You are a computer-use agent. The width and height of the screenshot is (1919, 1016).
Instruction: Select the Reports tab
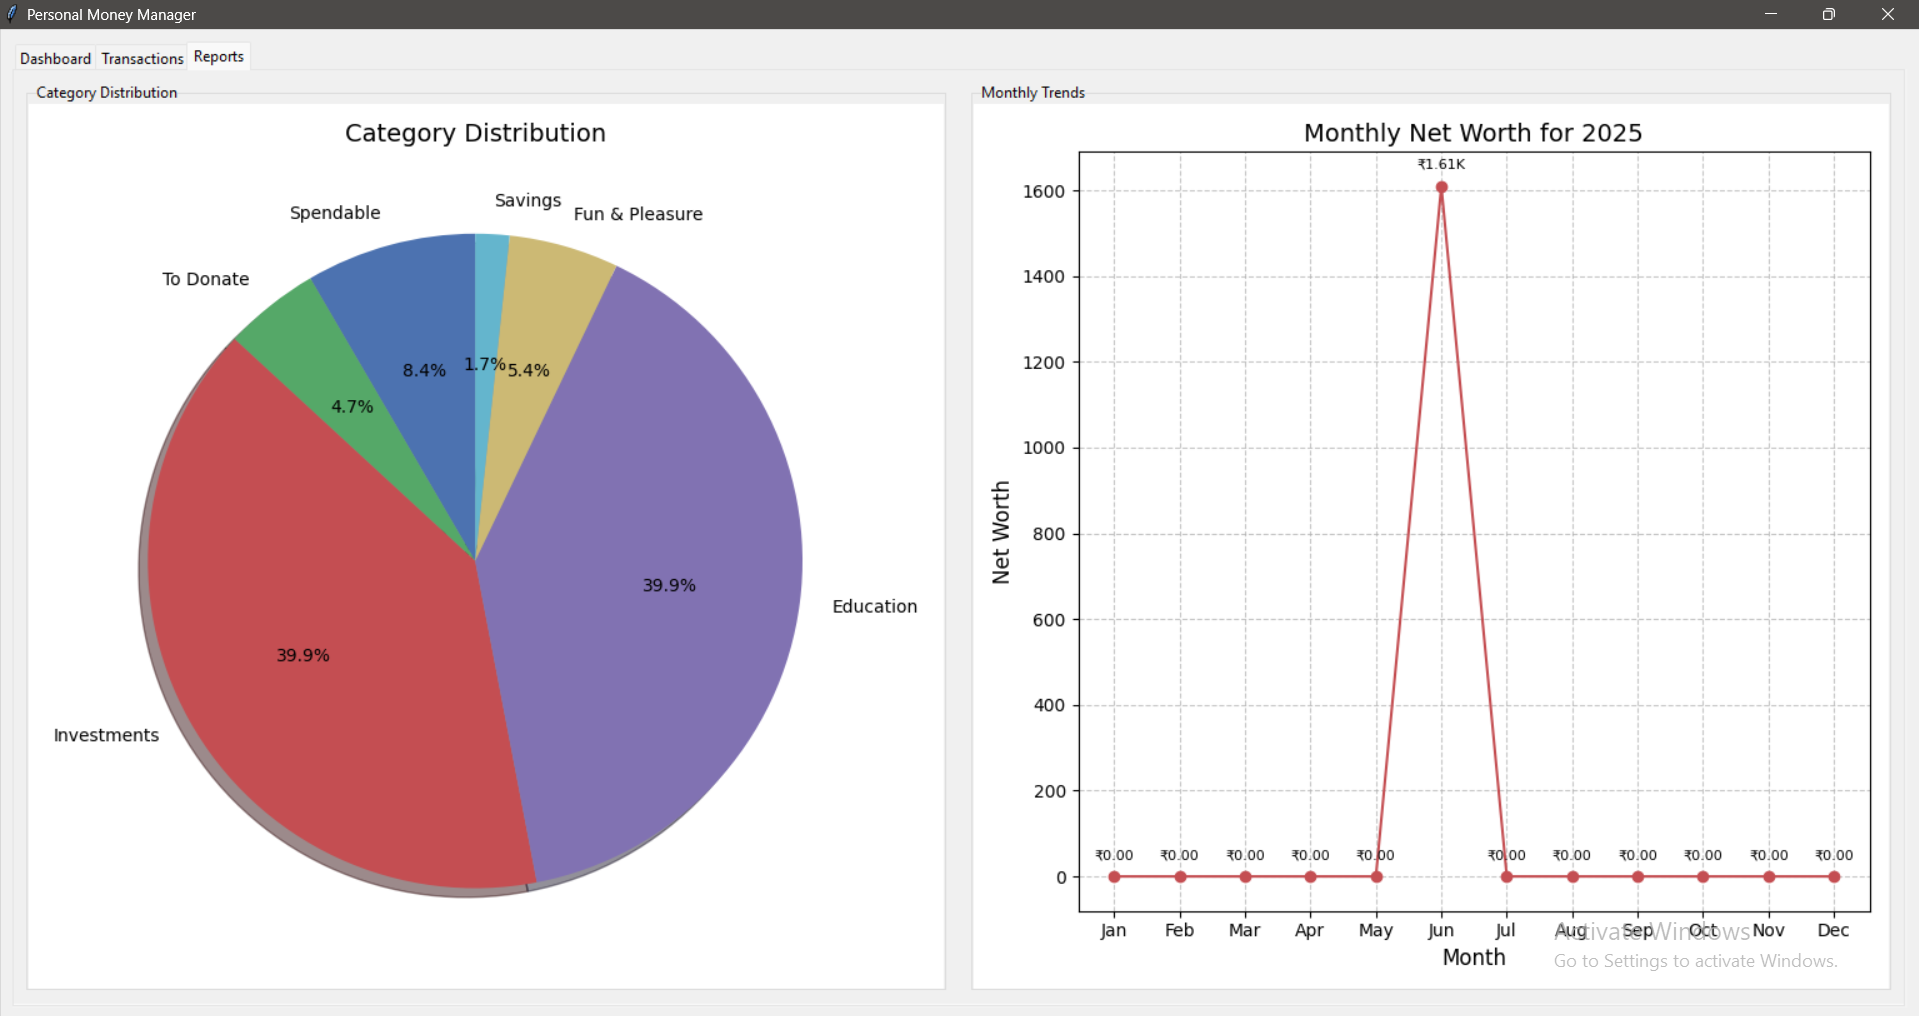click(218, 57)
